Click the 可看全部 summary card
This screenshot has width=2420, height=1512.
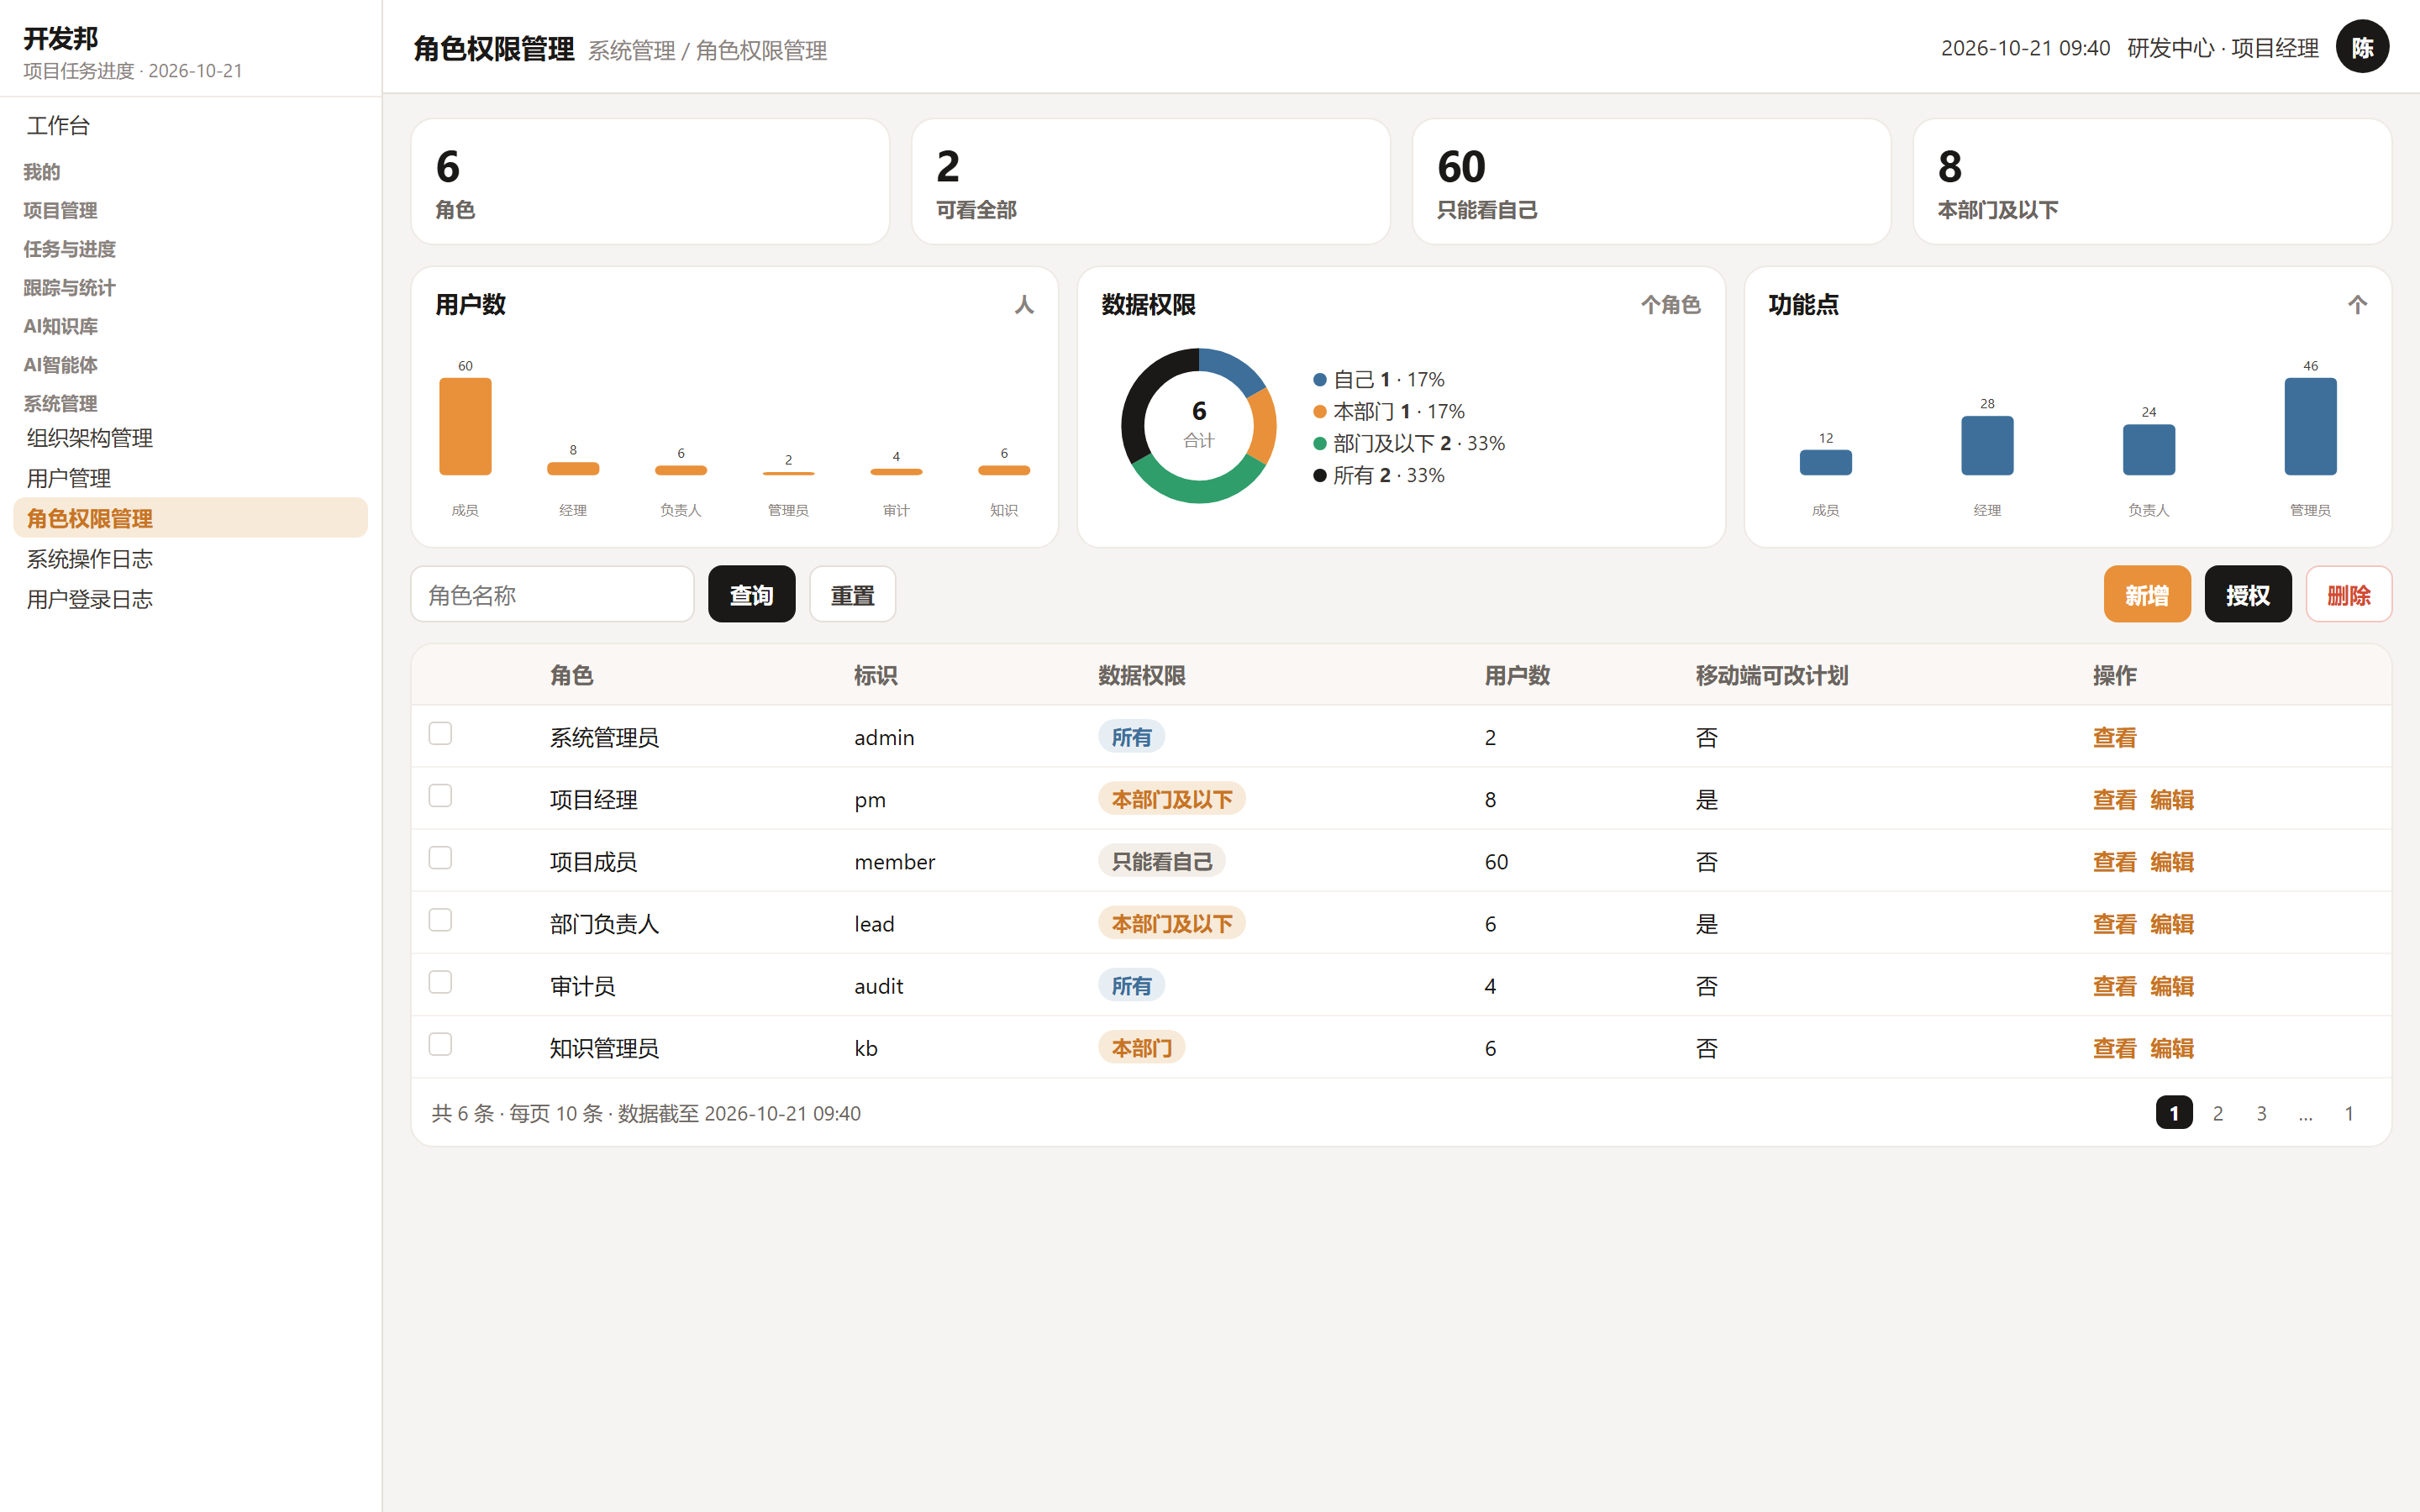1151,182
